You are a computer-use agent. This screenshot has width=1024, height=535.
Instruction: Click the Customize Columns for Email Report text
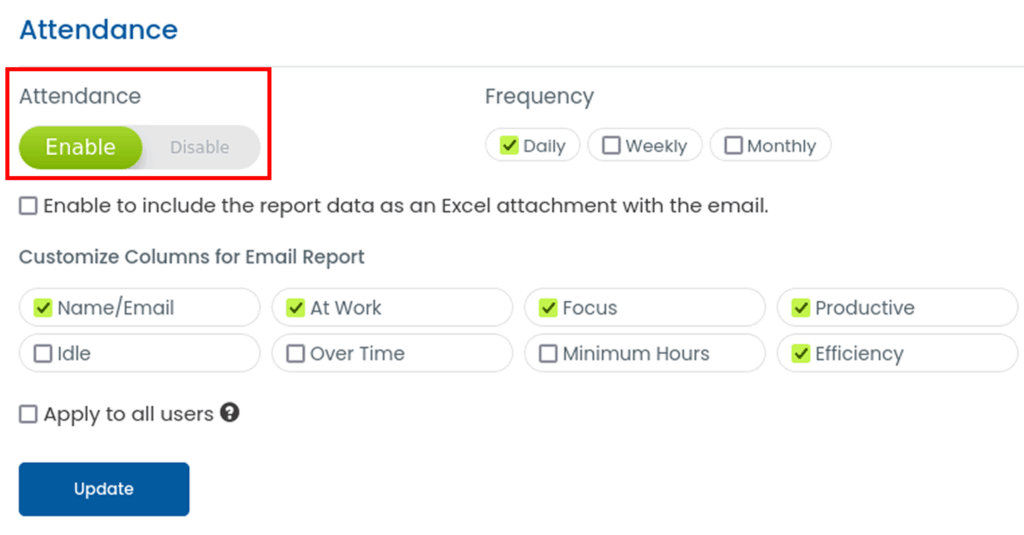point(191,257)
